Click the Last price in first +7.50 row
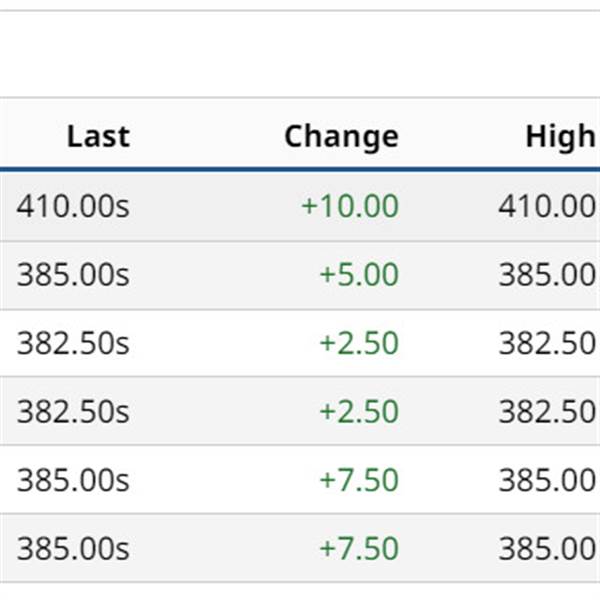600x600 pixels. 73,480
